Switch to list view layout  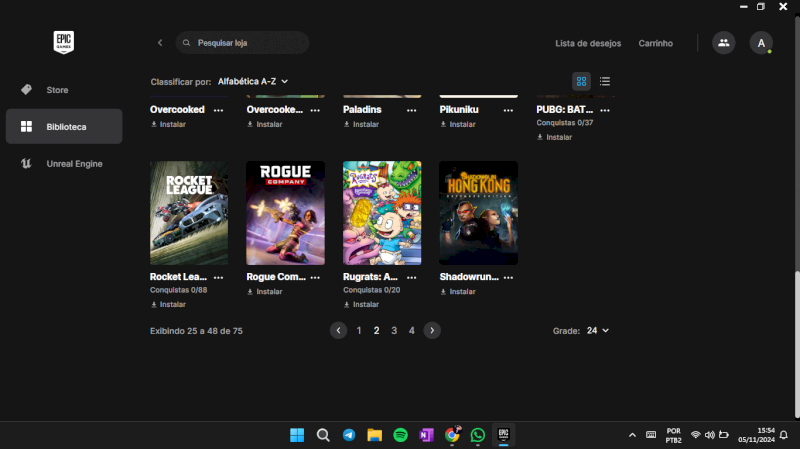[605, 81]
